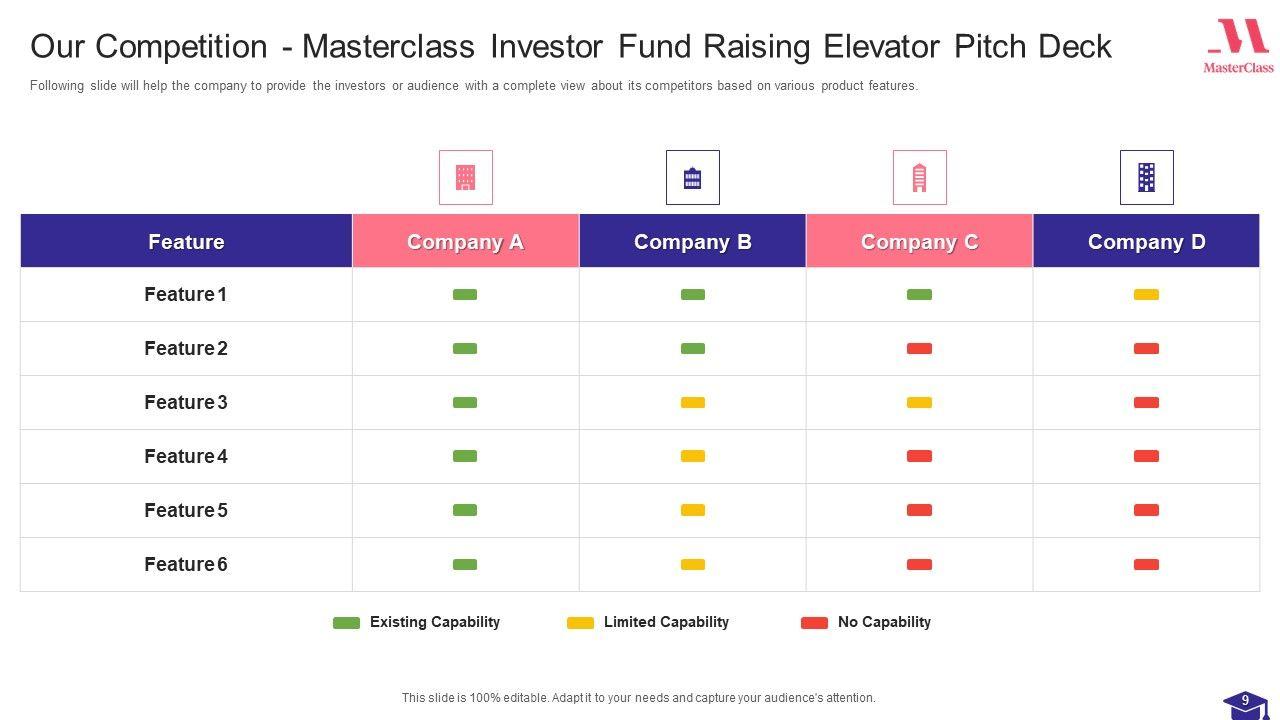Screen dimensions: 1280x720
Task: Click the Company C header cell
Action: [919, 241]
